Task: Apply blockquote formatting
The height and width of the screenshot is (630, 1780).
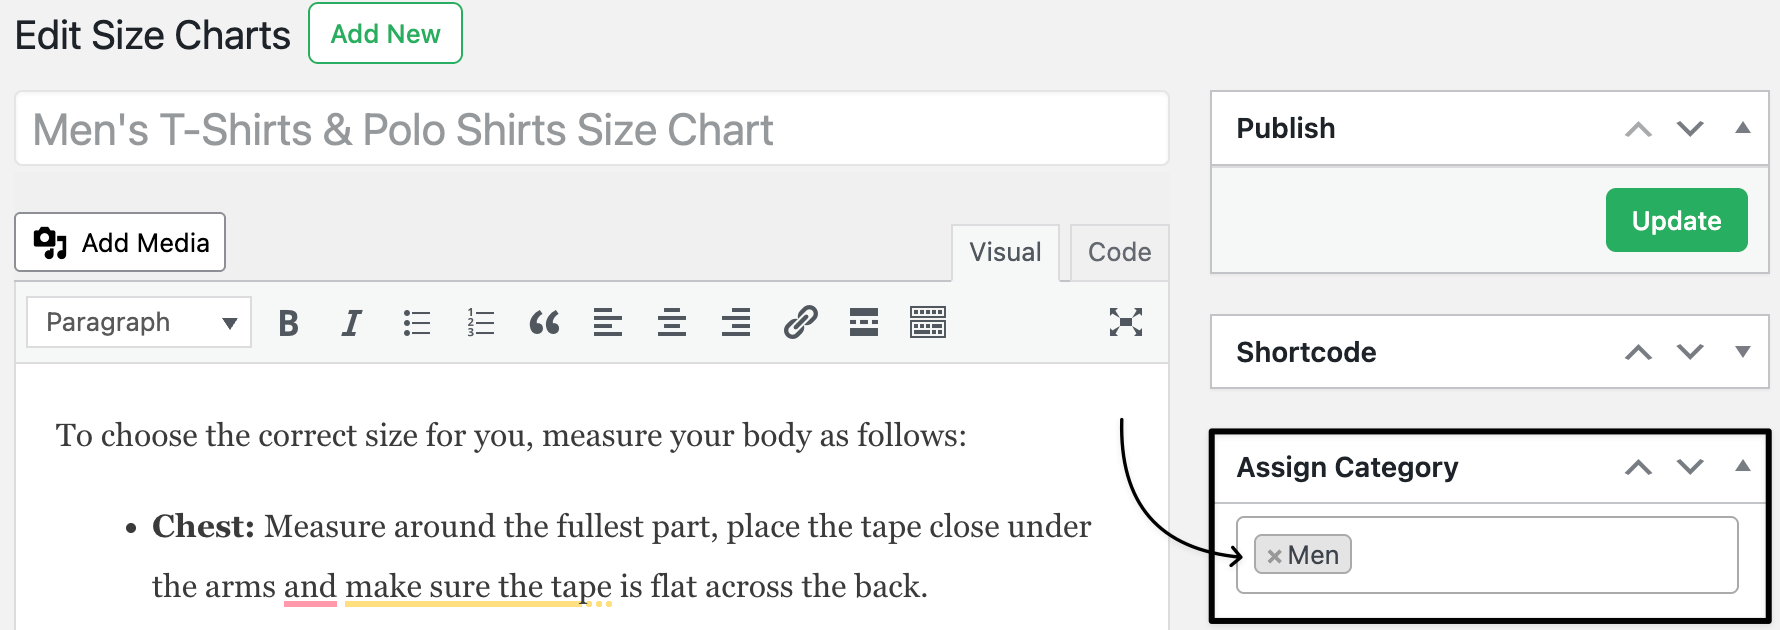Action: pyautogui.click(x=544, y=322)
